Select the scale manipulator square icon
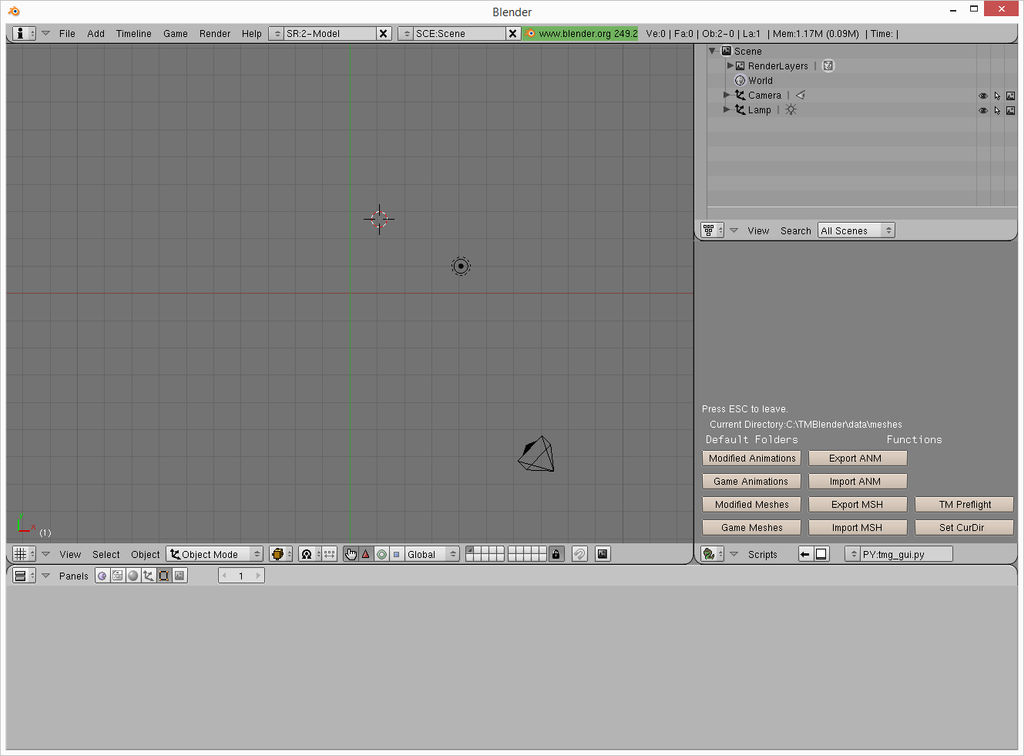This screenshot has height=756, width=1024. [x=396, y=554]
